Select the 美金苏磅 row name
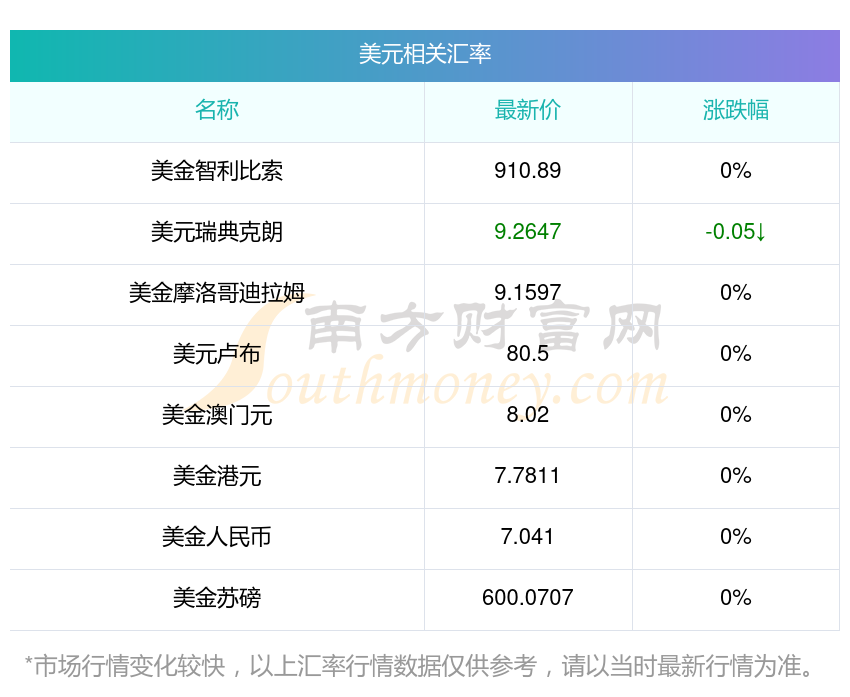This screenshot has height=697, width=850. [217, 598]
